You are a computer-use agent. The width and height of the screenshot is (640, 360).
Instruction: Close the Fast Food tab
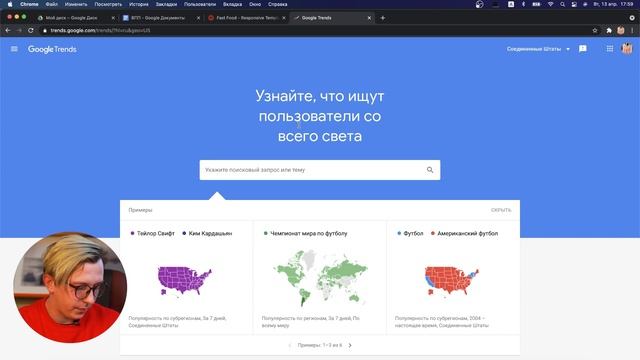pos(284,18)
